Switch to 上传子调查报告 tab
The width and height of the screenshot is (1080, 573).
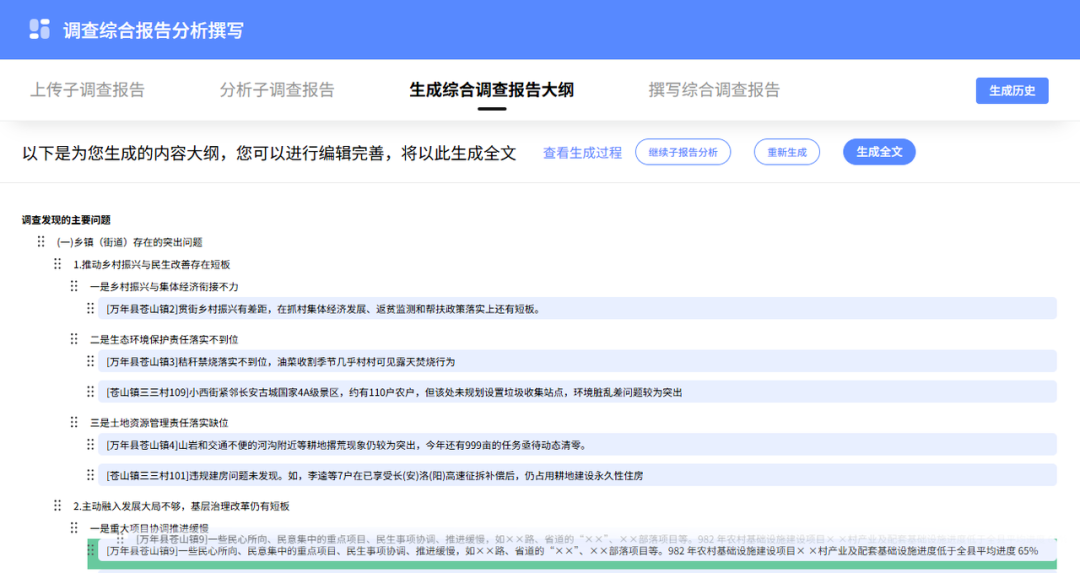pyautogui.click(x=87, y=90)
